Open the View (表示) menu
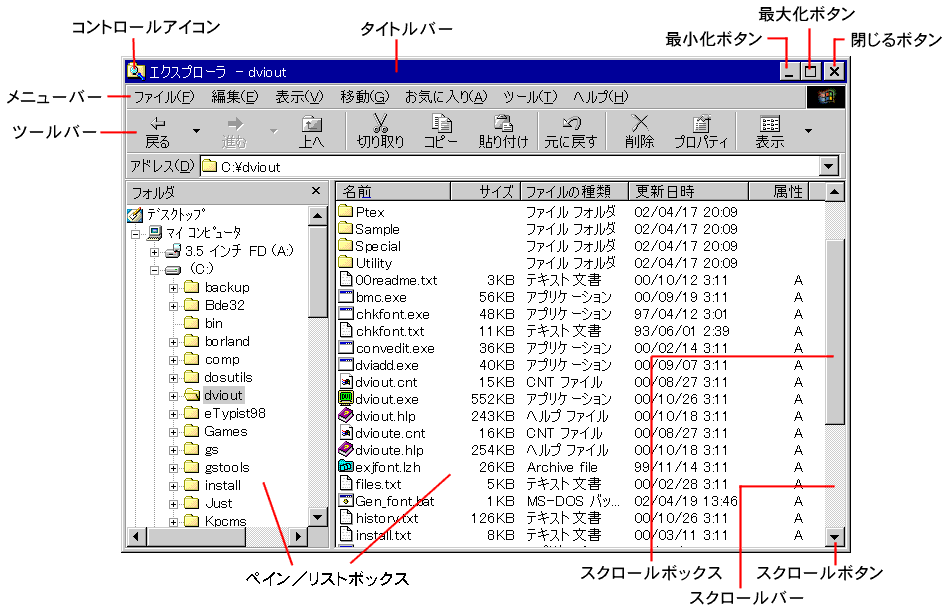Viewport: 951px width, 612px height. tap(300, 97)
